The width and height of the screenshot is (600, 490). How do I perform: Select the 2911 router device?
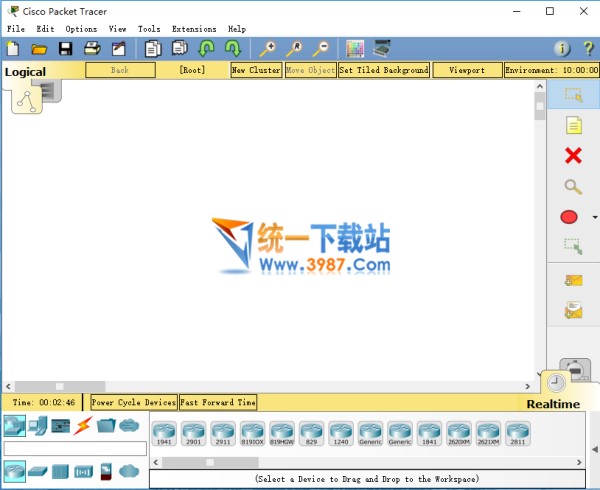(223, 432)
